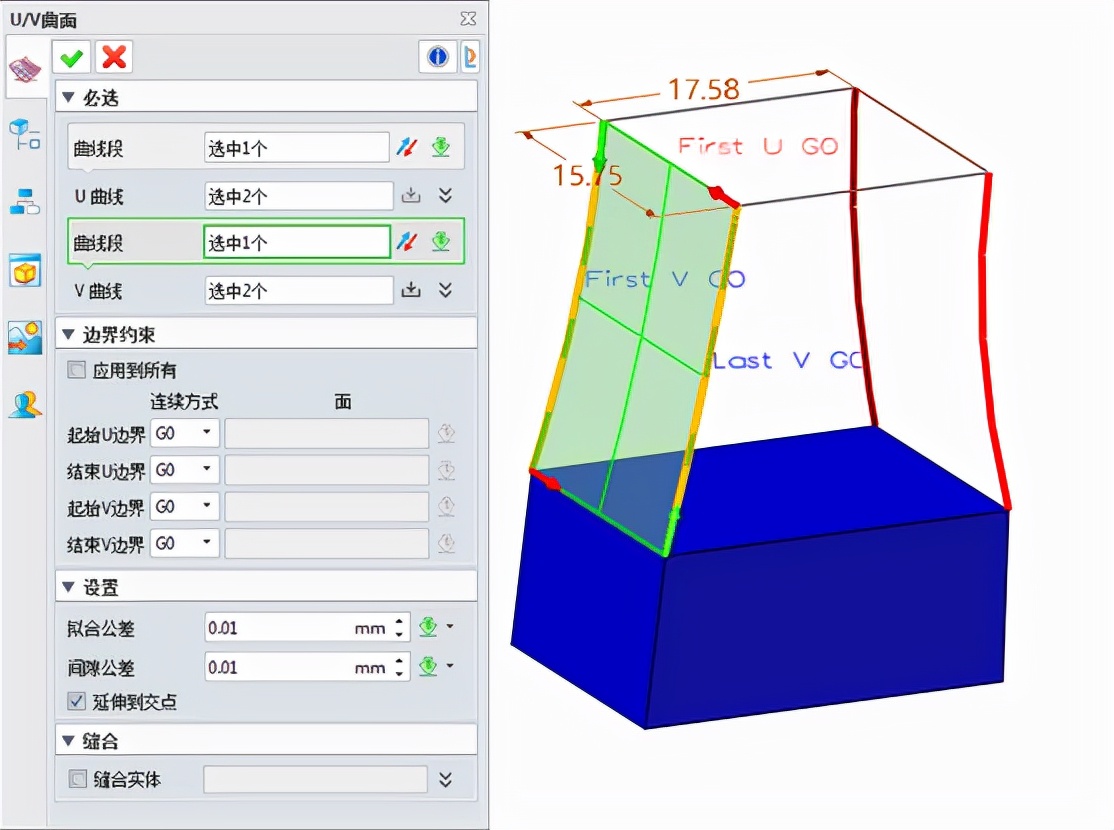This screenshot has width=1114, height=830.
Task: Click face pick icon for 结束V边界
Action: point(446,543)
